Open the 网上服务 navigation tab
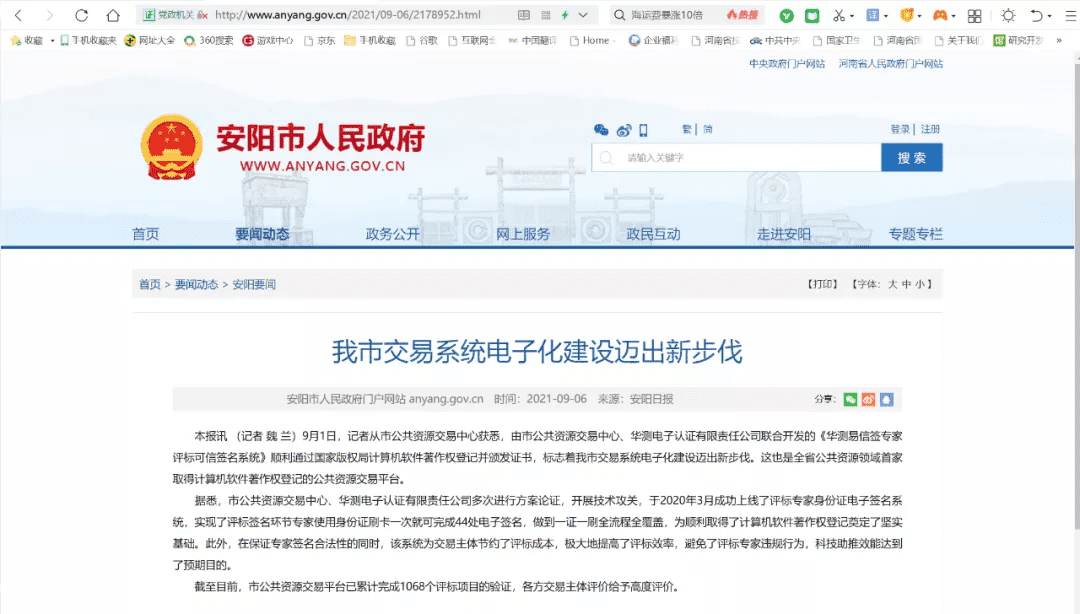This screenshot has width=1080, height=614. click(523, 234)
